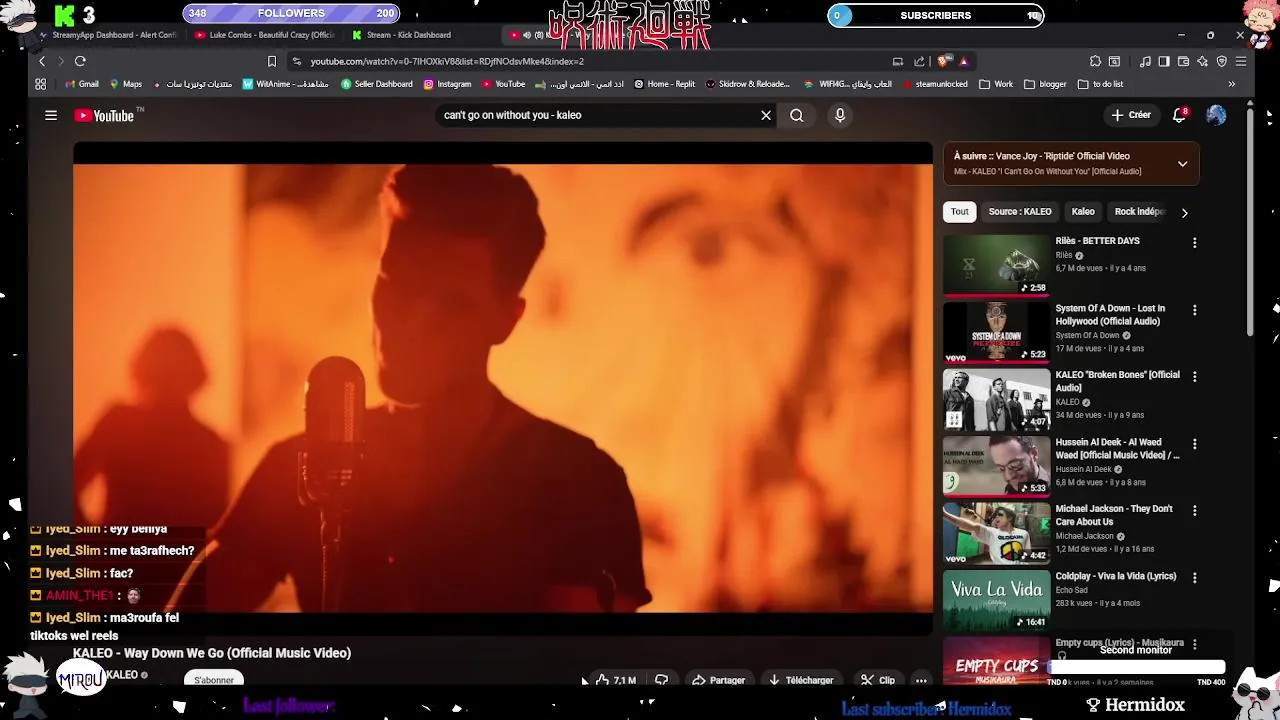1280x720 pixels.
Task: Show more filter chips with arrow
Action: (x=1185, y=212)
